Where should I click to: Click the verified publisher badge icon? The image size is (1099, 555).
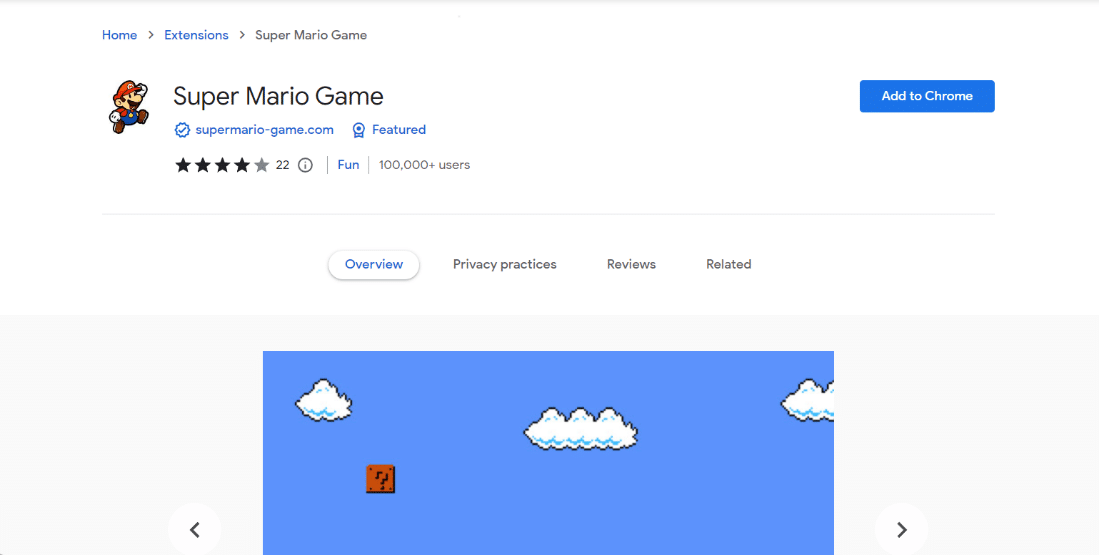pyautogui.click(x=182, y=130)
